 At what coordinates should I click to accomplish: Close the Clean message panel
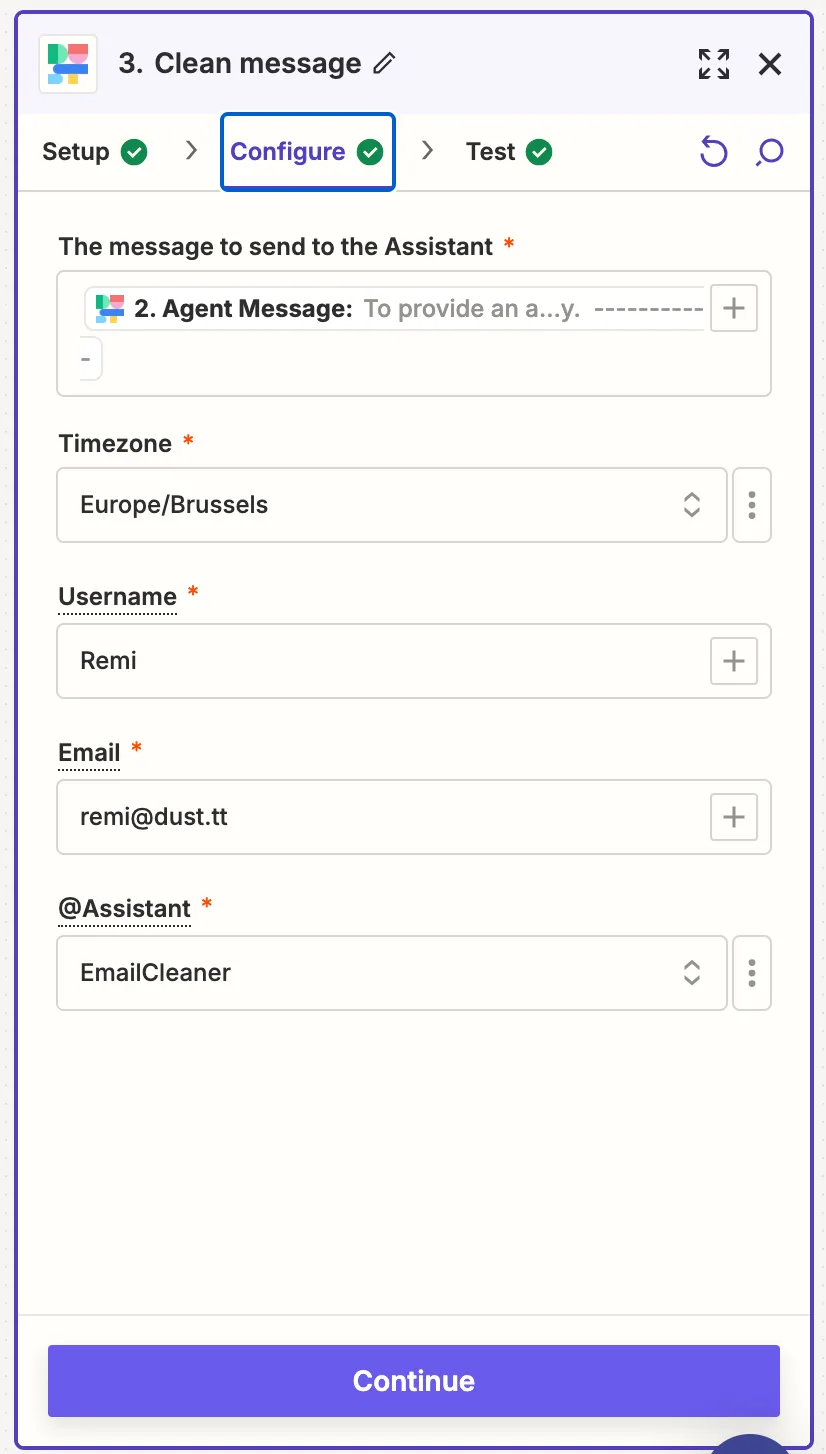coord(770,64)
